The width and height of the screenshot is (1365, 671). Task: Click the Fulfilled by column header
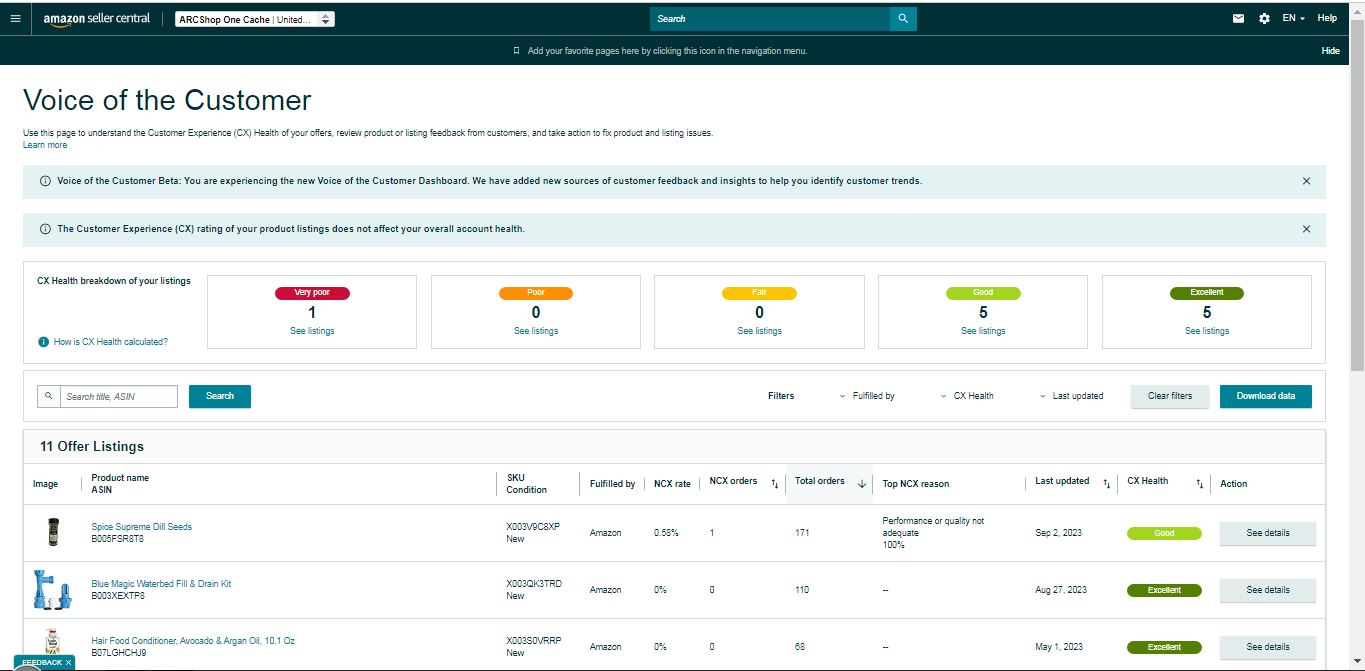[612, 484]
